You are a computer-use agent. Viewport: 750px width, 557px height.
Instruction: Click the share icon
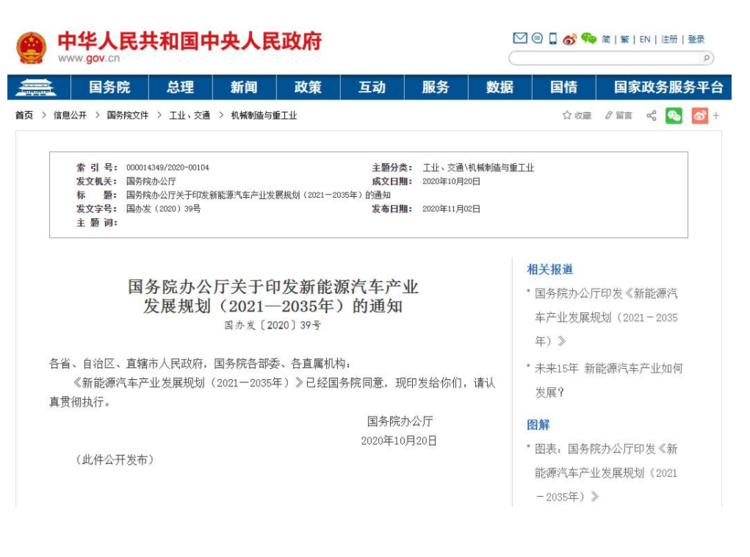651,115
